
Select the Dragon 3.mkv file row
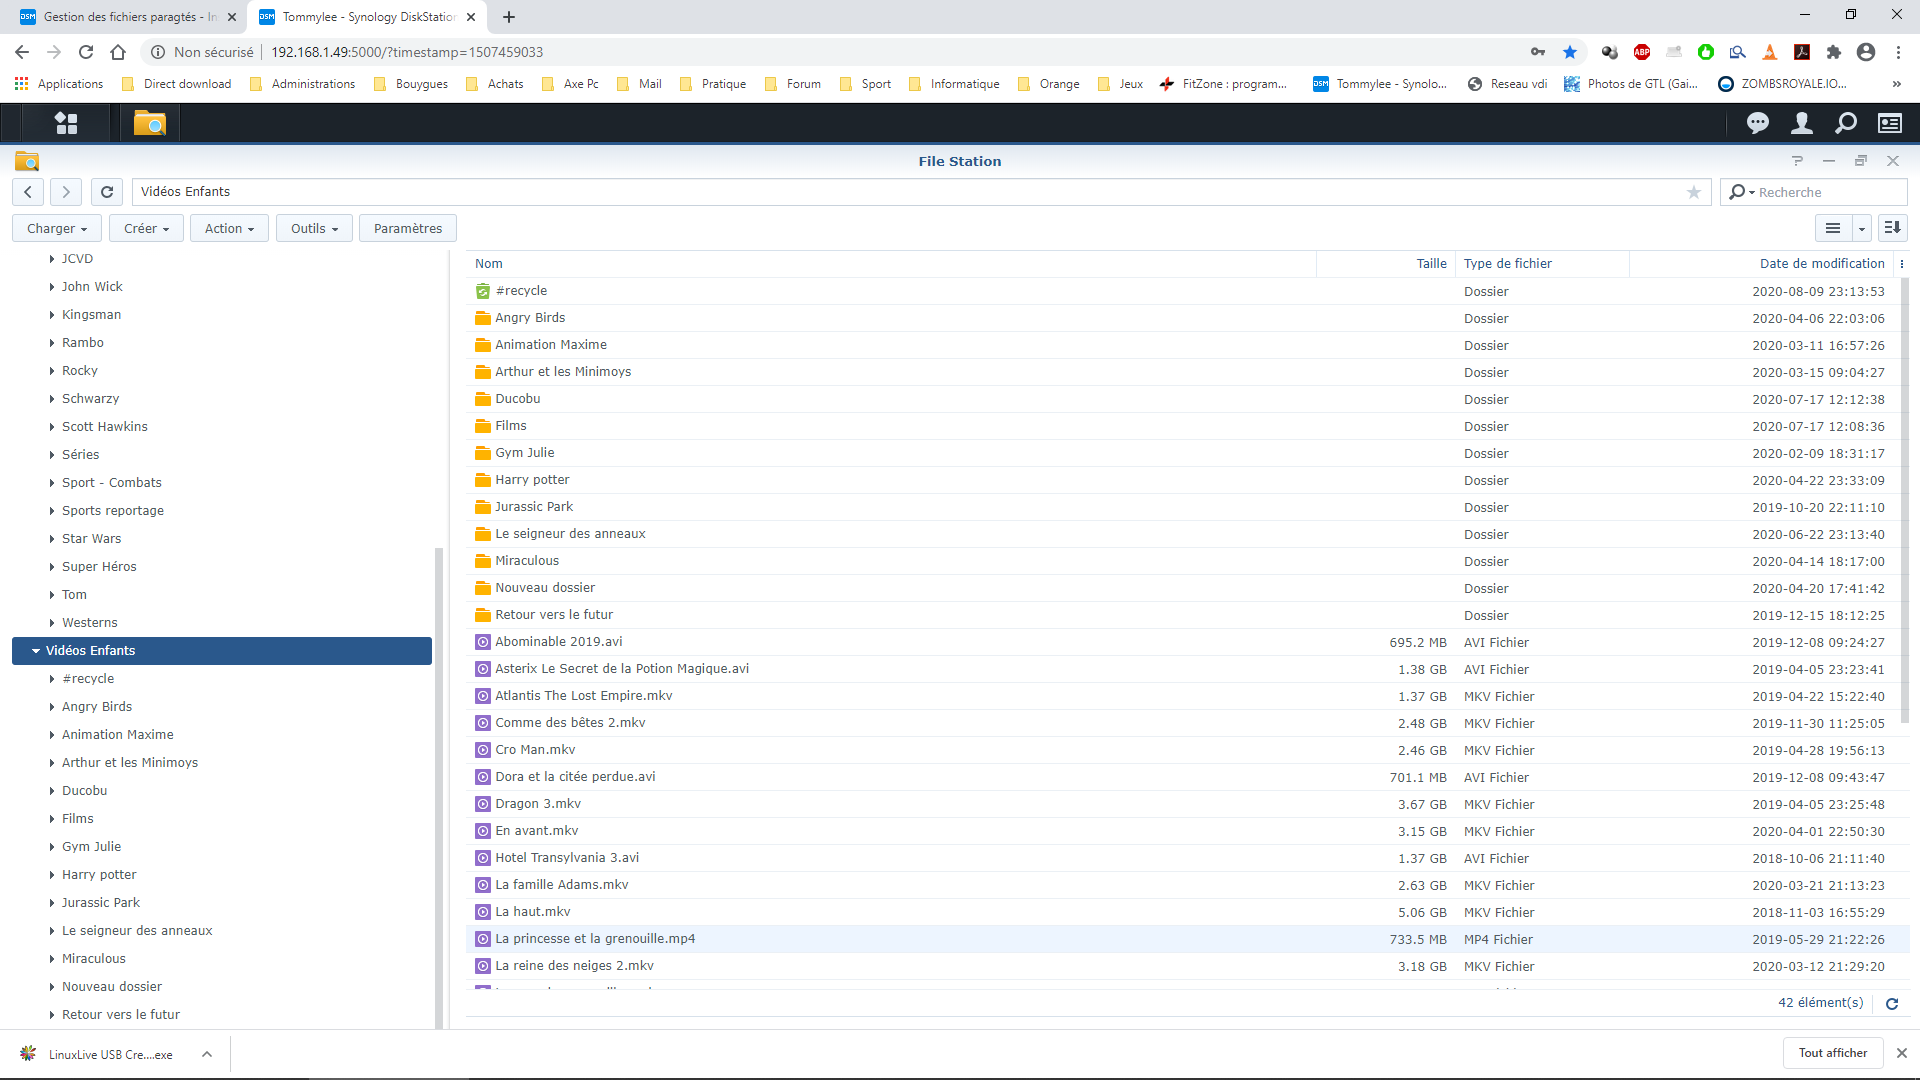[538, 804]
